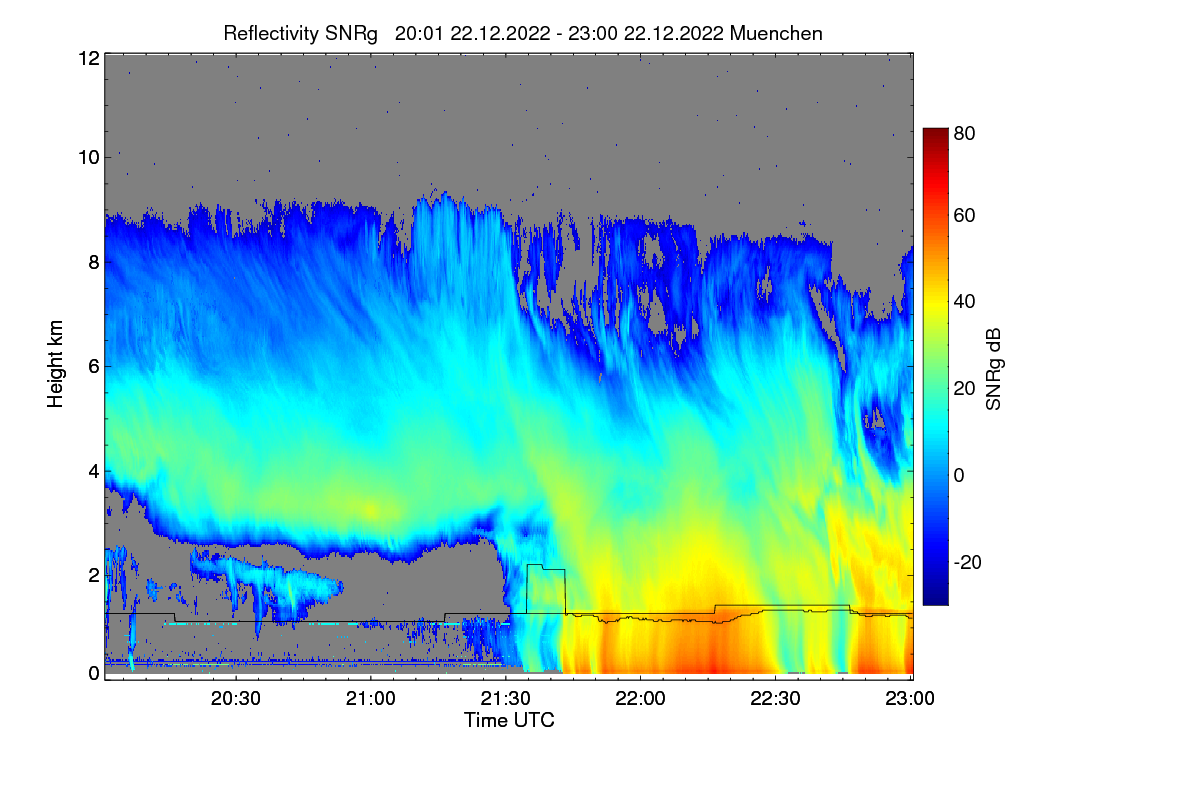Click the 10 km height tick label
This screenshot has width=1200, height=800.
tap(88, 157)
